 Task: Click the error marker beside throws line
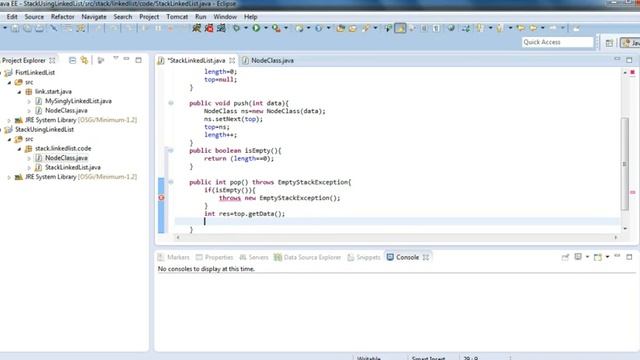(x=161, y=198)
